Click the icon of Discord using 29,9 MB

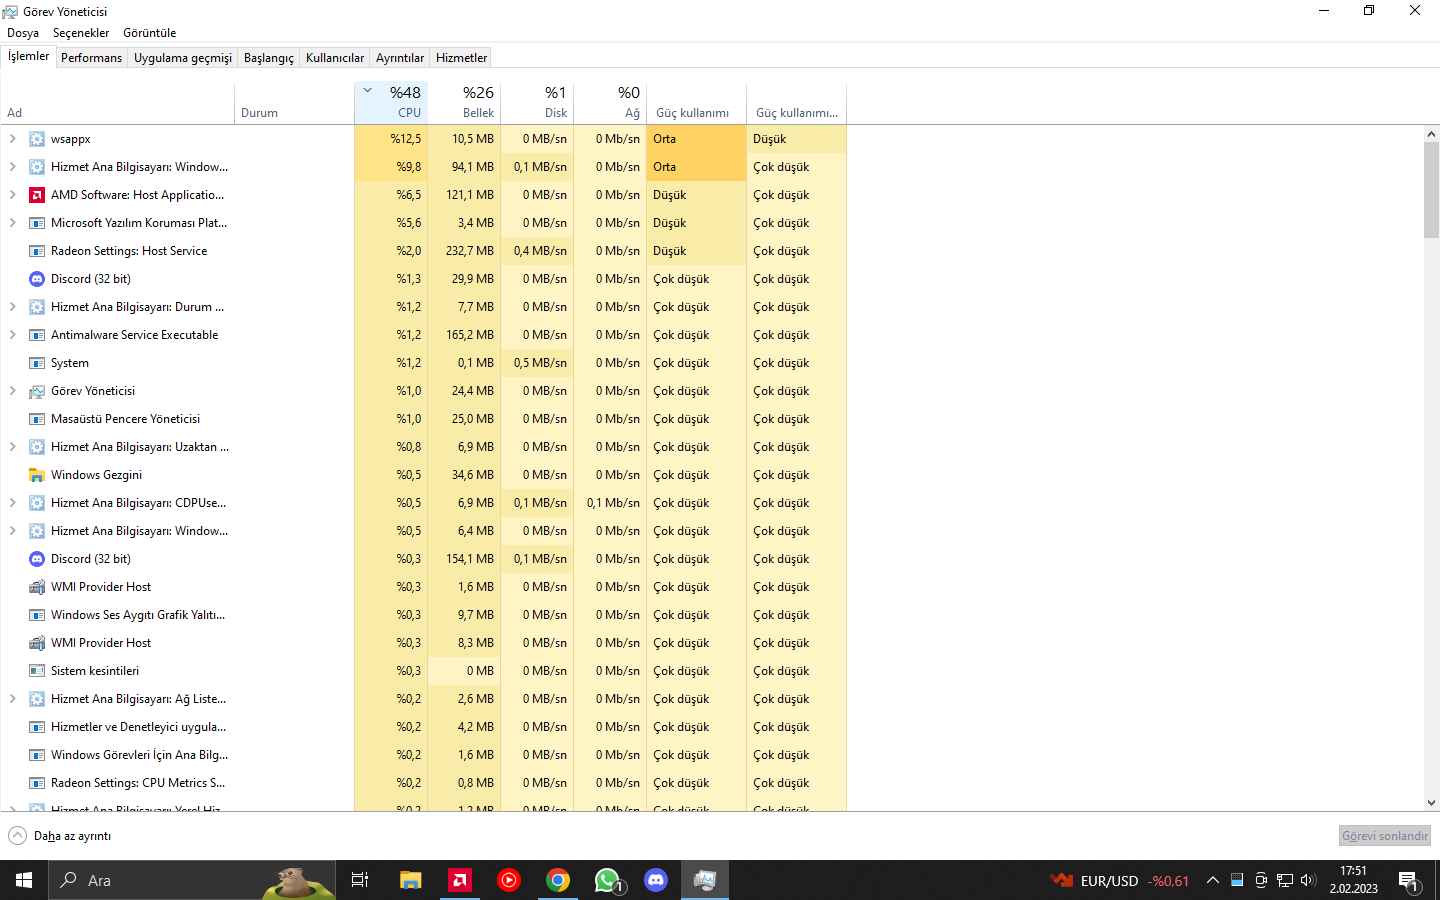(x=37, y=279)
